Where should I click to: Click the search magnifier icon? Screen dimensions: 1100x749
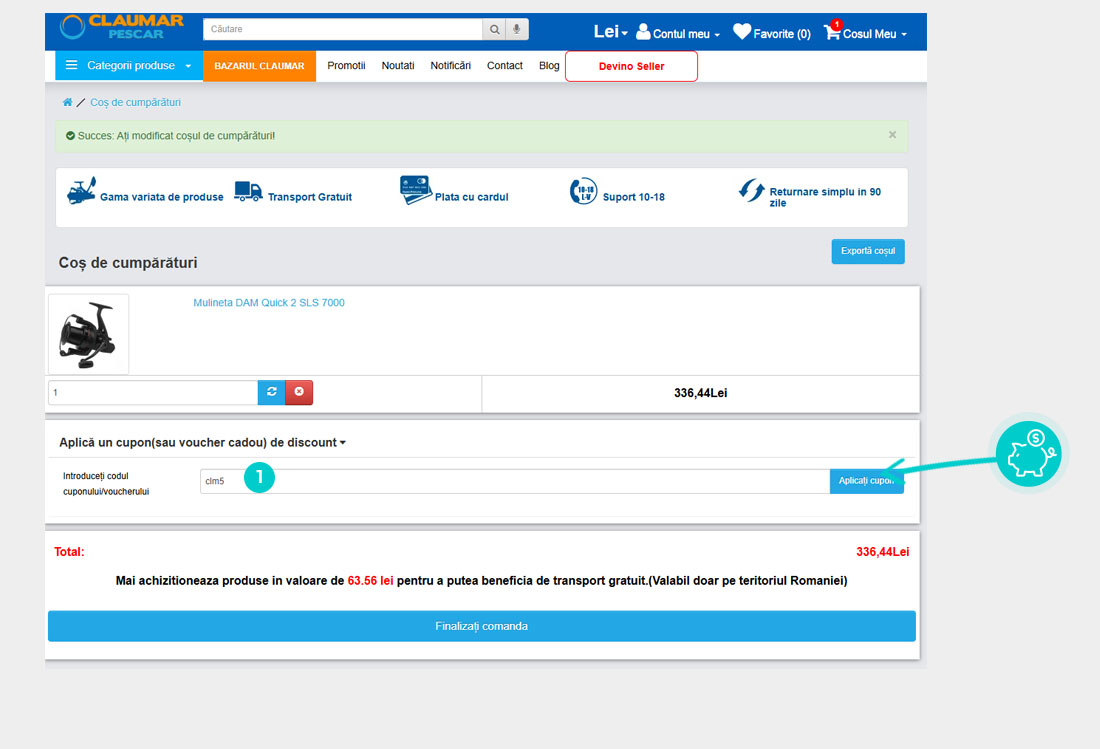pos(494,30)
